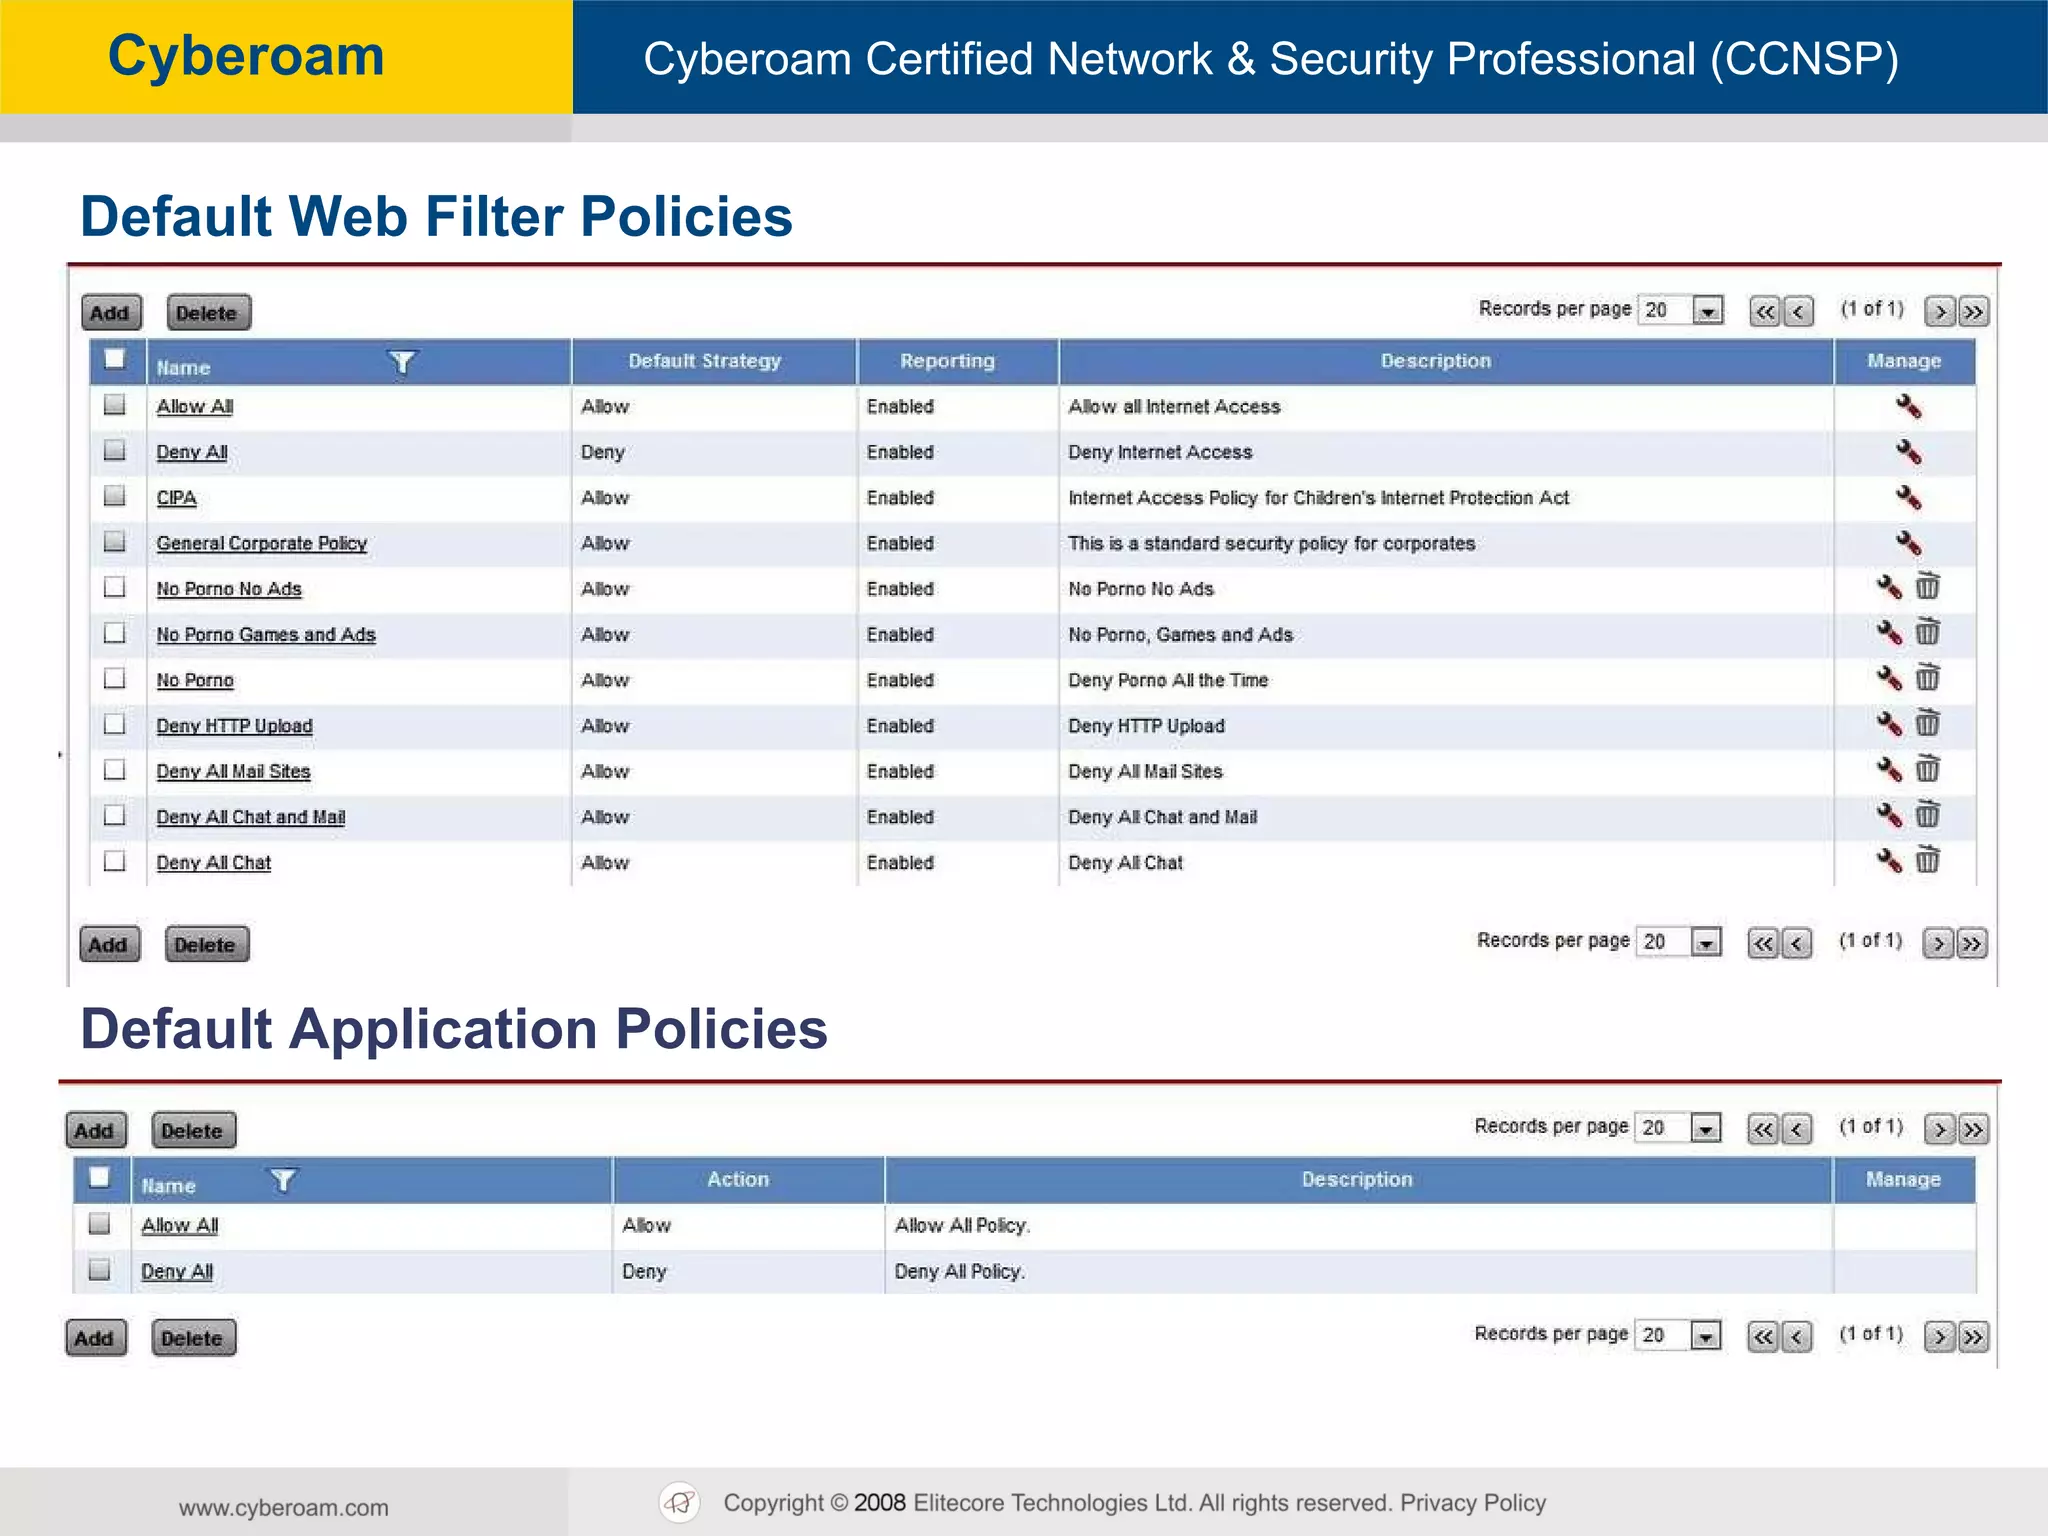Tick the Deny HTTP Upload checkbox
2048x1536 pixels.
click(x=115, y=724)
